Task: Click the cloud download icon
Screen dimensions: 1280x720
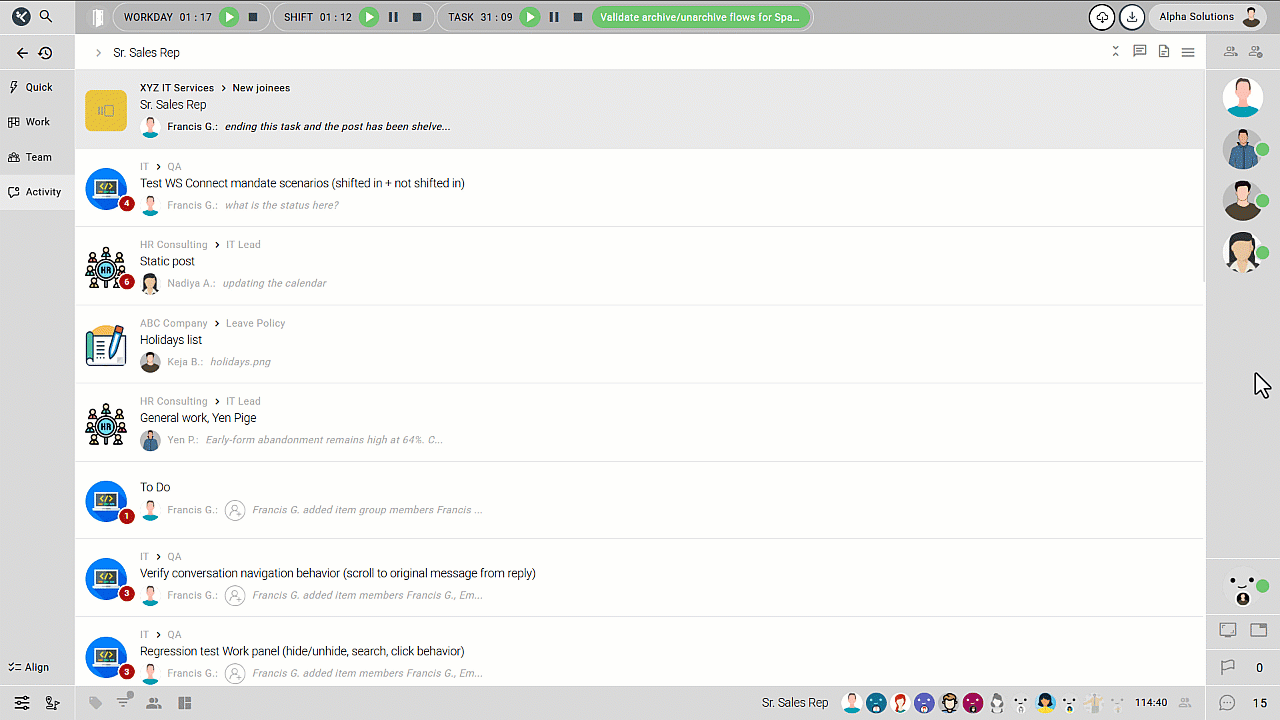Action: pyautogui.click(x=1101, y=17)
